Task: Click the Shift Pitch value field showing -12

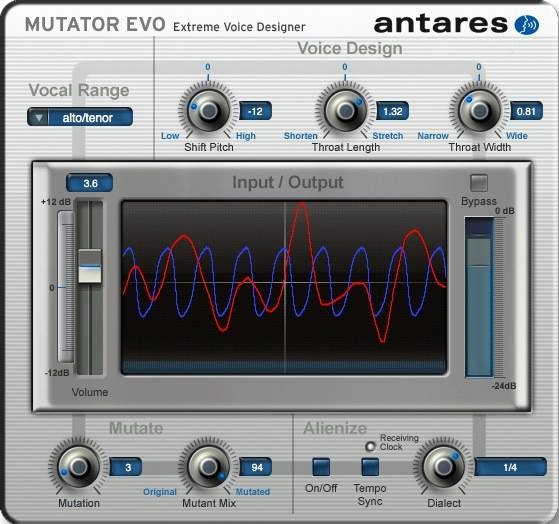Action: pos(255,112)
